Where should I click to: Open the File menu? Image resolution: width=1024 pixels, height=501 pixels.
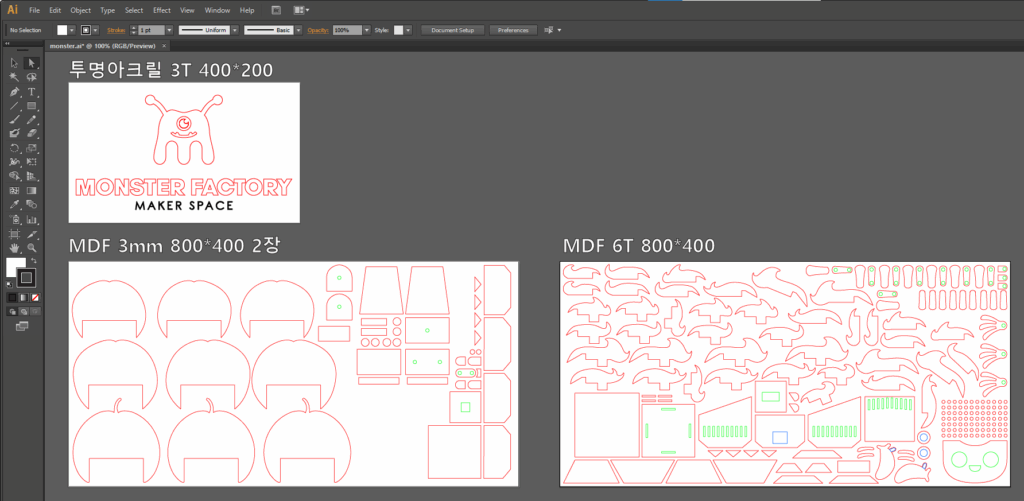(x=35, y=10)
